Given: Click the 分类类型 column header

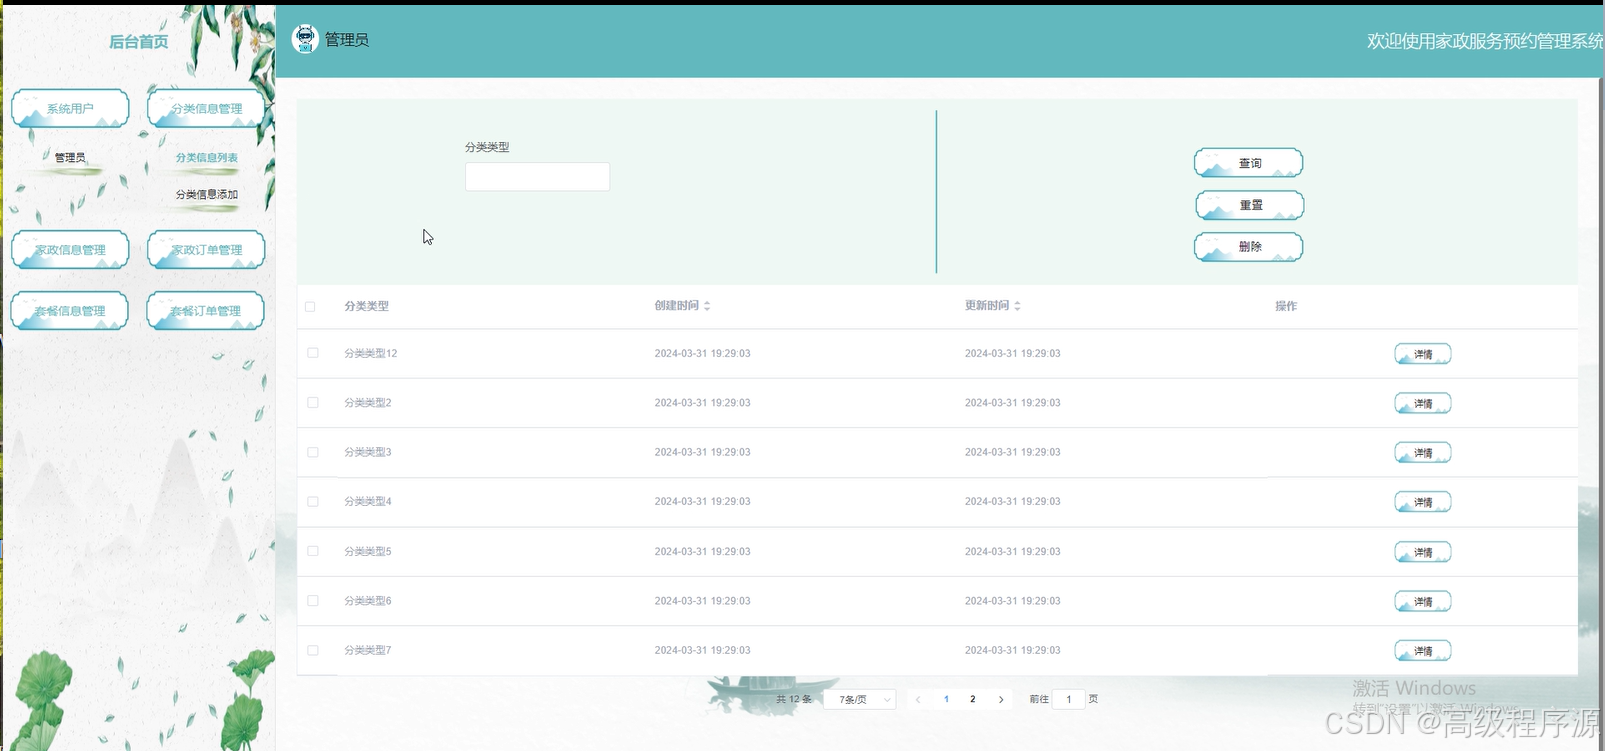Looking at the screenshot, I should tap(367, 307).
